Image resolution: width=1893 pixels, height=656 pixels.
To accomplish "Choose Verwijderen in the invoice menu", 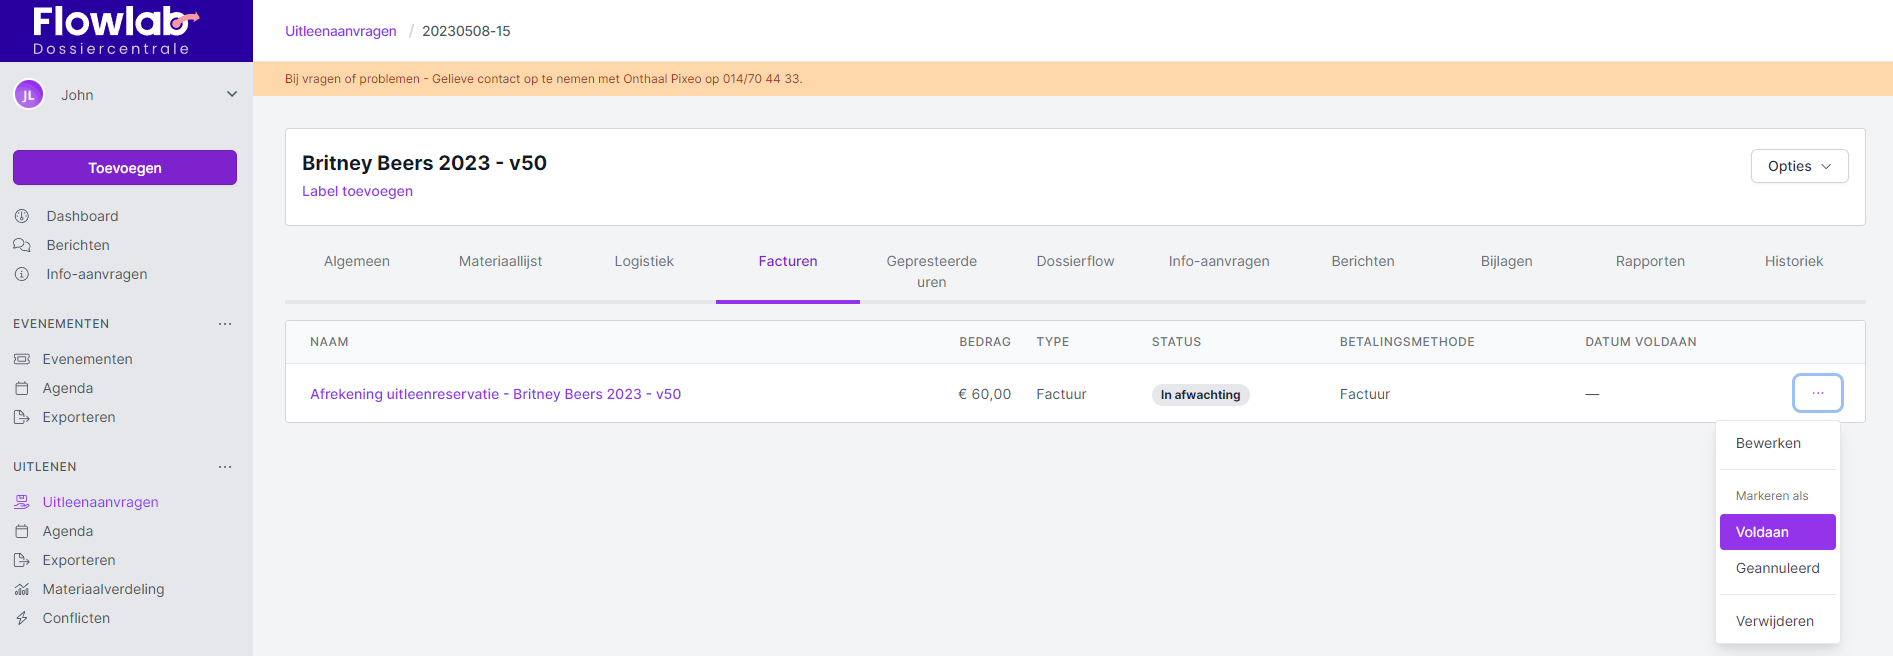I will [x=1774, y=621].
